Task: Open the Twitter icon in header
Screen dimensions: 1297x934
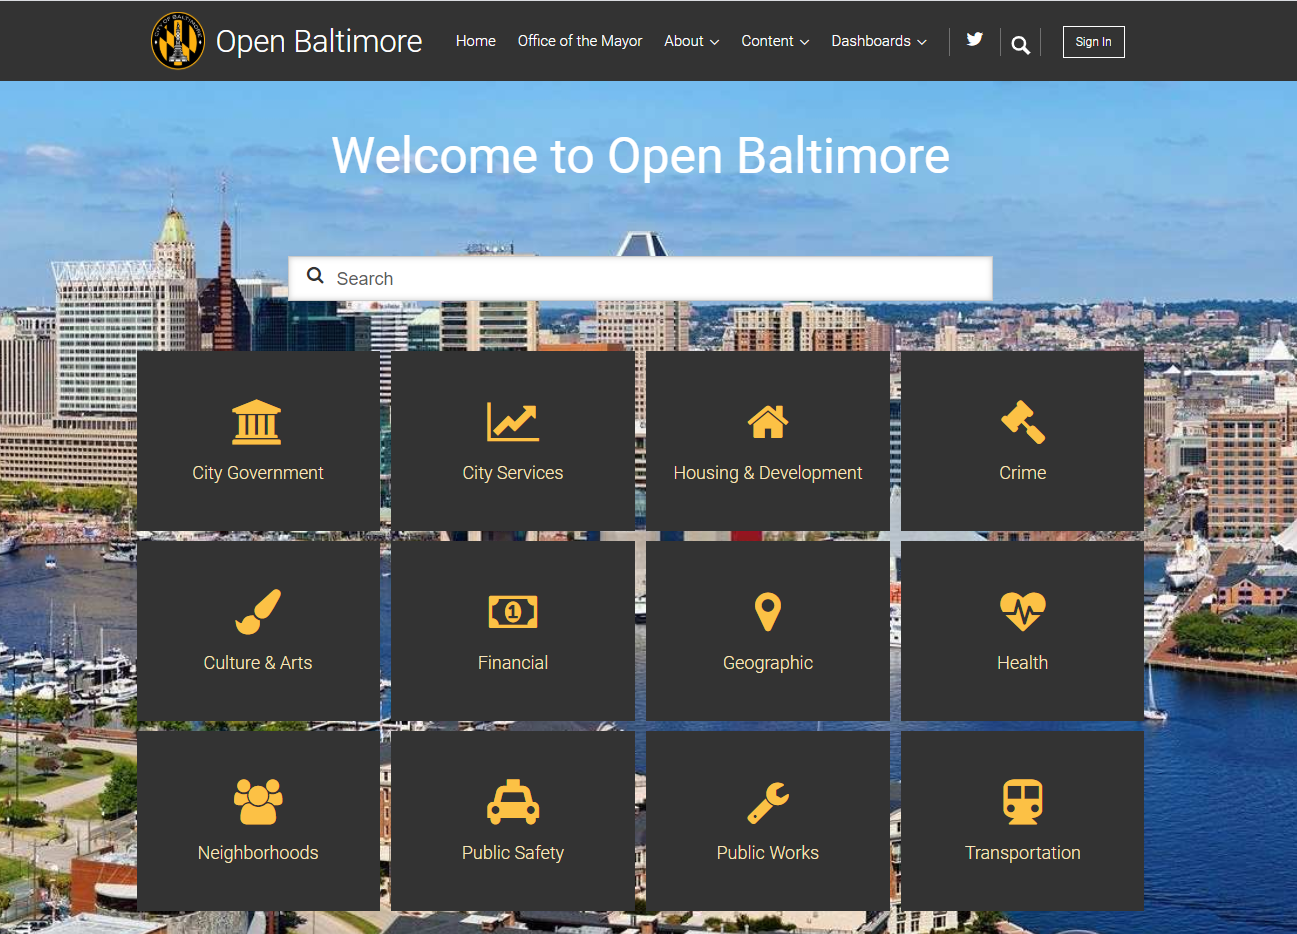Action: point(974,40)
